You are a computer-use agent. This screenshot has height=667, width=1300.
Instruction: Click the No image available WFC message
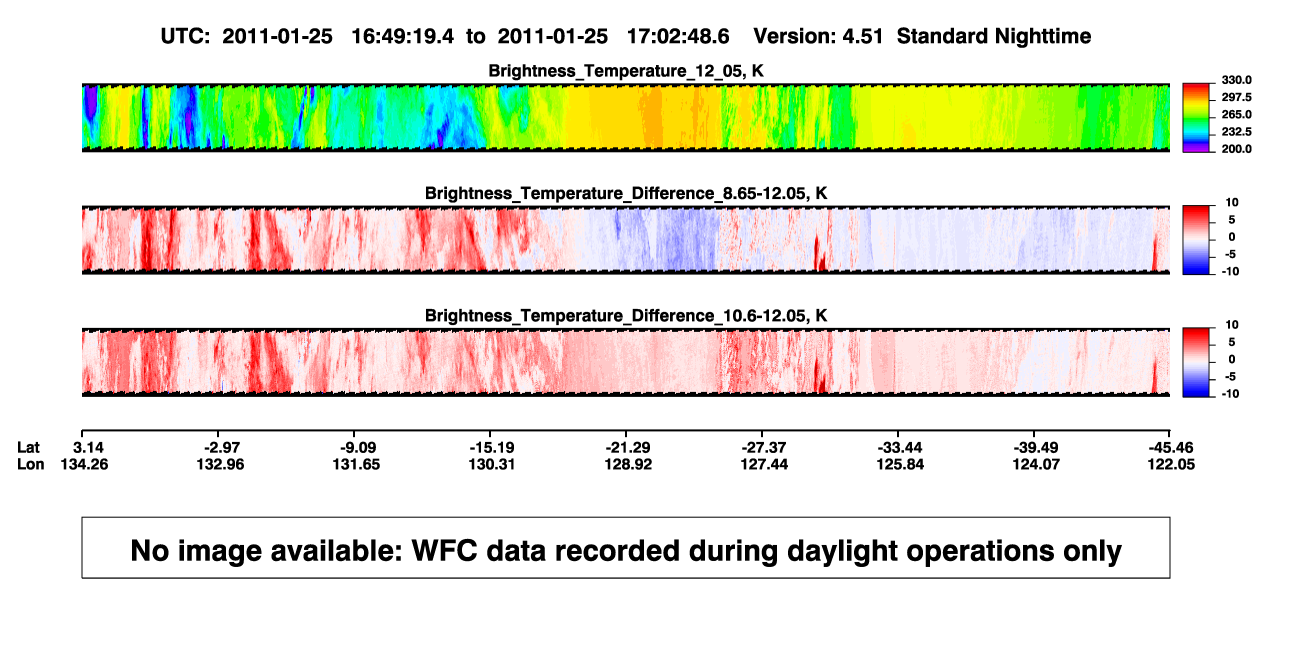626,549
